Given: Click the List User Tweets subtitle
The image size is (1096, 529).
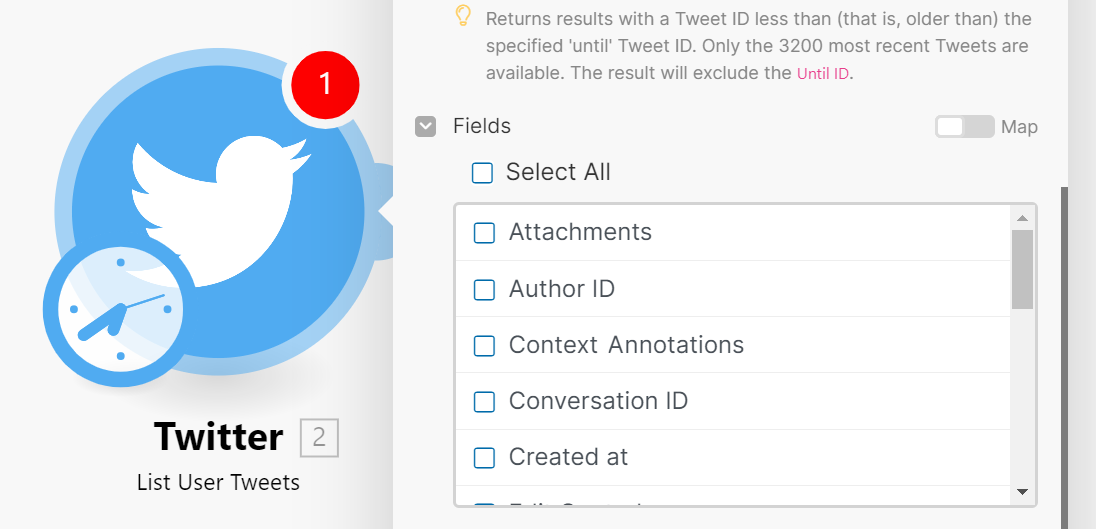Looking at the screenshot, I should [x=218, y=483].
